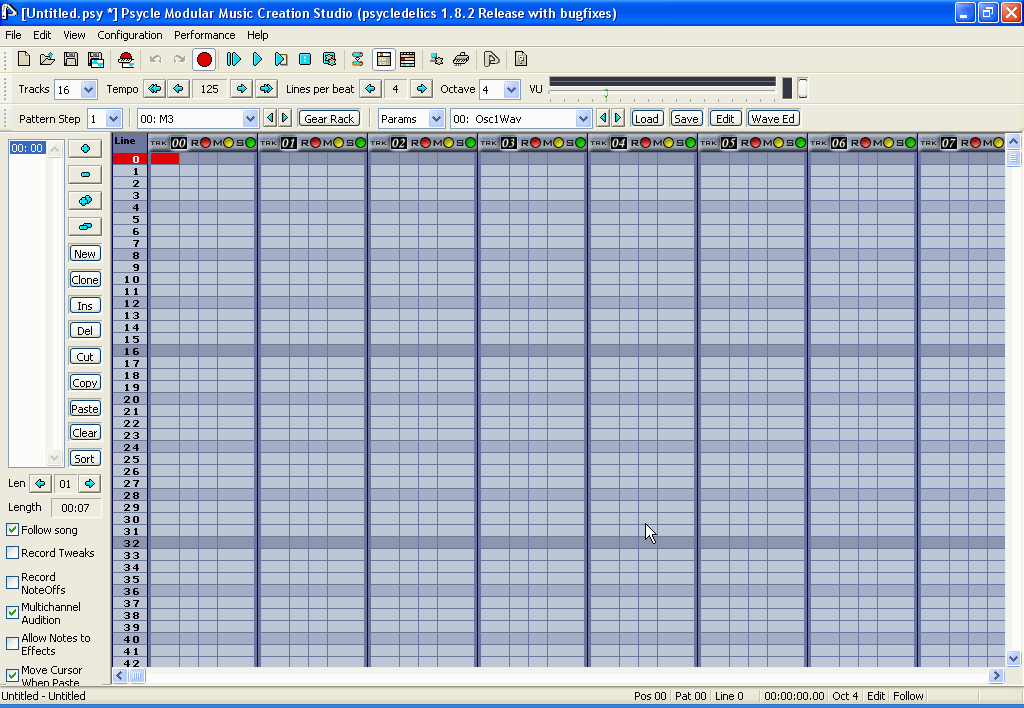
Task: Open the Tracks count dropdown
Action: pyautogui.click(x=89, y=89)
